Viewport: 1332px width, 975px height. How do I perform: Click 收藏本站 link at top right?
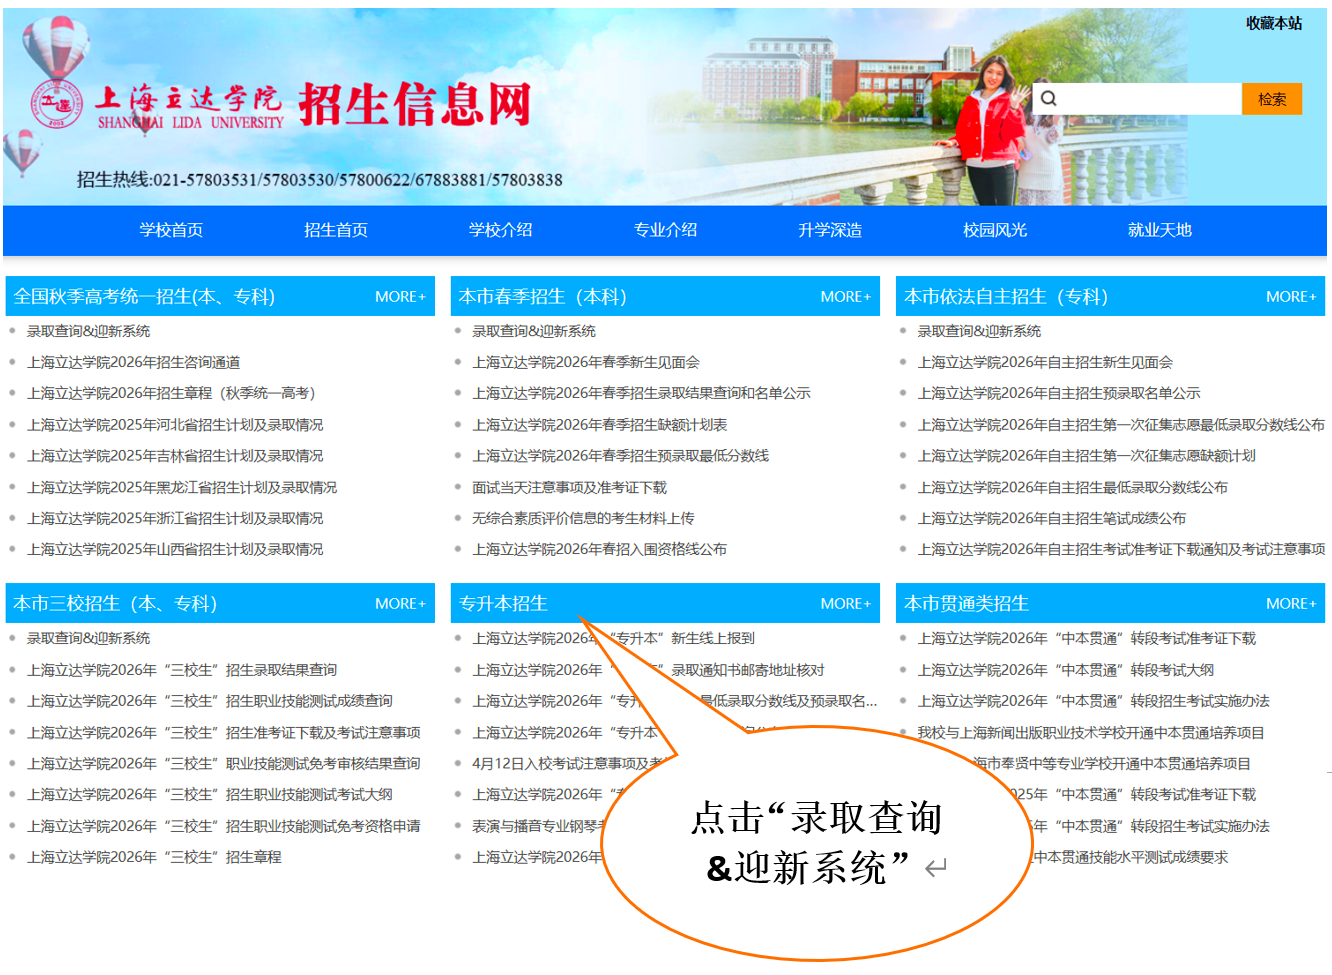coord(1274,23)
